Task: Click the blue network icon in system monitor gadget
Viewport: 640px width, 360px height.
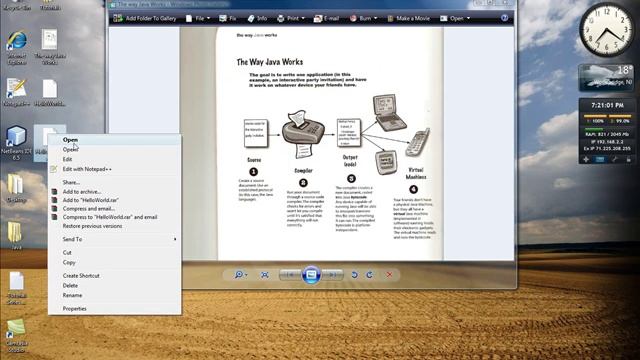Action: click(x=600, y=160)
